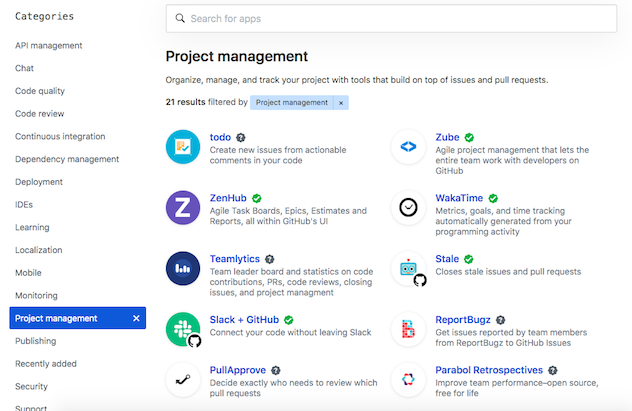Click the unverified badge next to PullApprove
The height and width of the screenshot is (411, 632).
click(276, 371)
